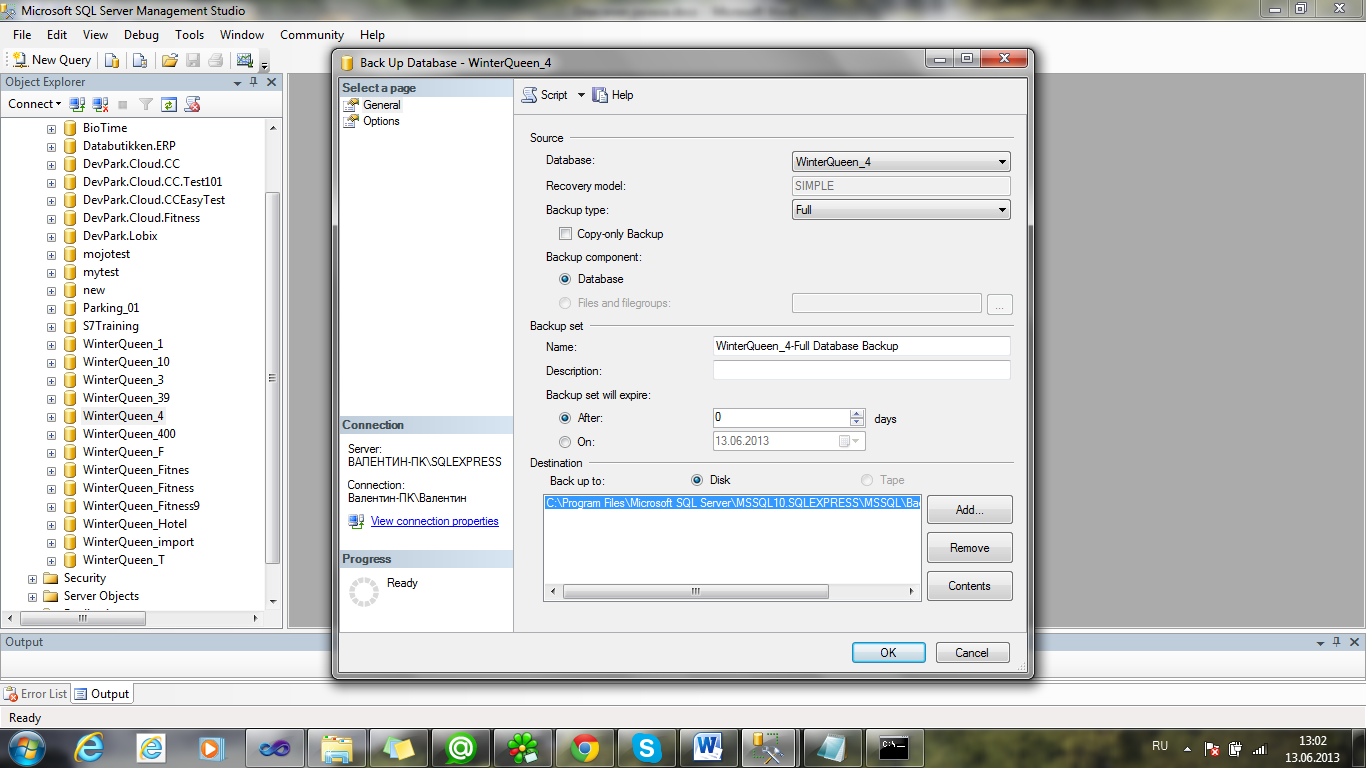Open the Script action in backup dialog
1366x768 pixels.
coord(545,95)
